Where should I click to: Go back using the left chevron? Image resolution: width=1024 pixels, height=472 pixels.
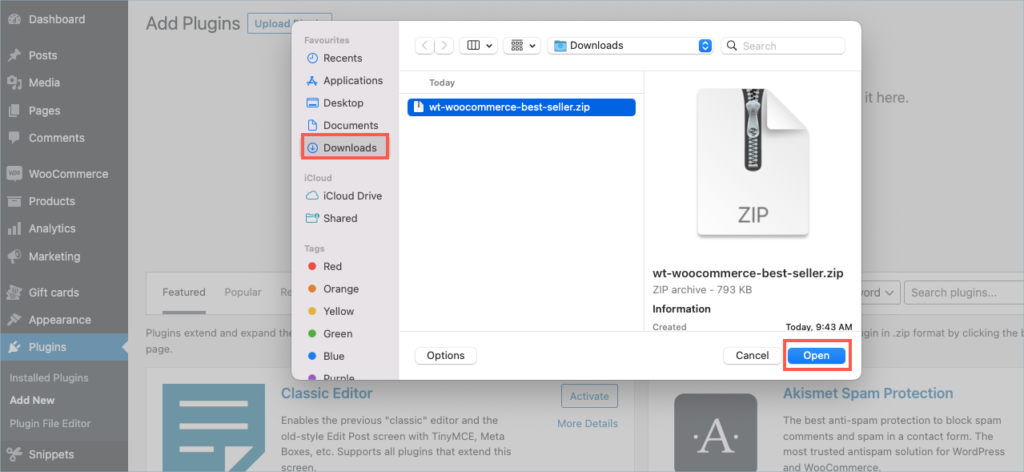click(x=424, y=46)
